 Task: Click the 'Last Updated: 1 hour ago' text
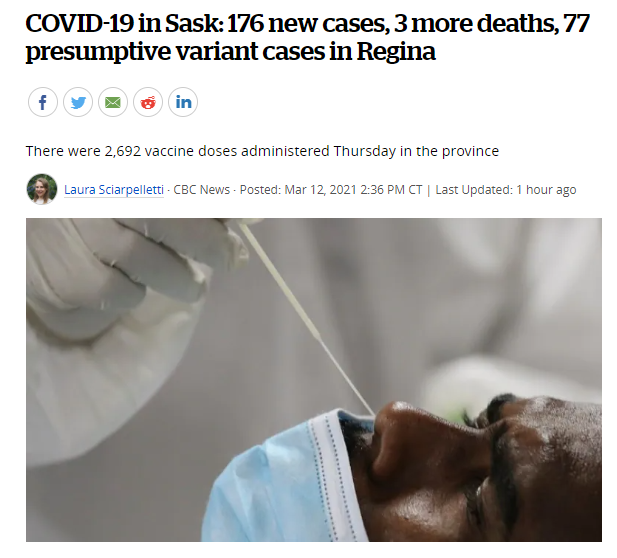pos(506,190)
